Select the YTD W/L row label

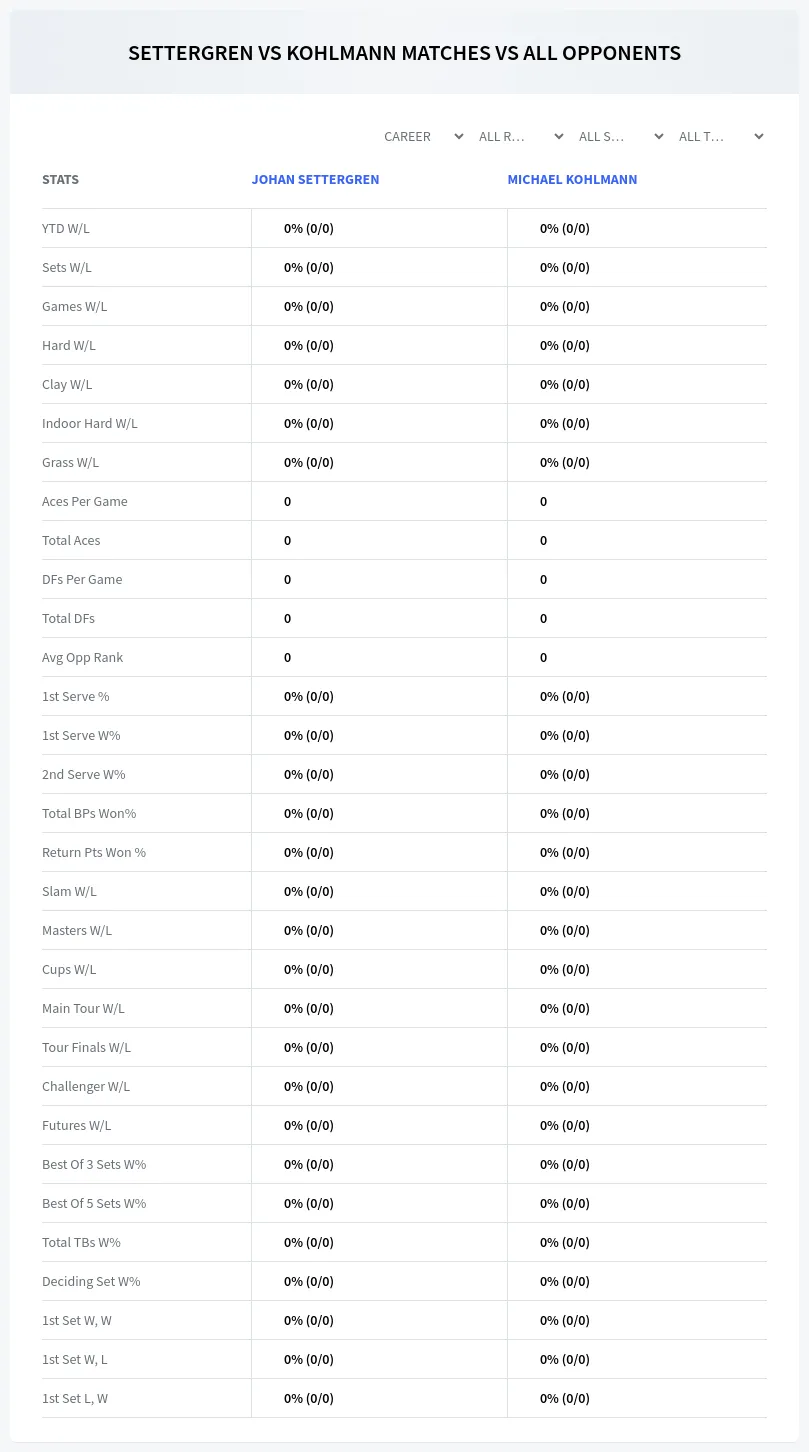pyautogui.click(x=66, y=228)
